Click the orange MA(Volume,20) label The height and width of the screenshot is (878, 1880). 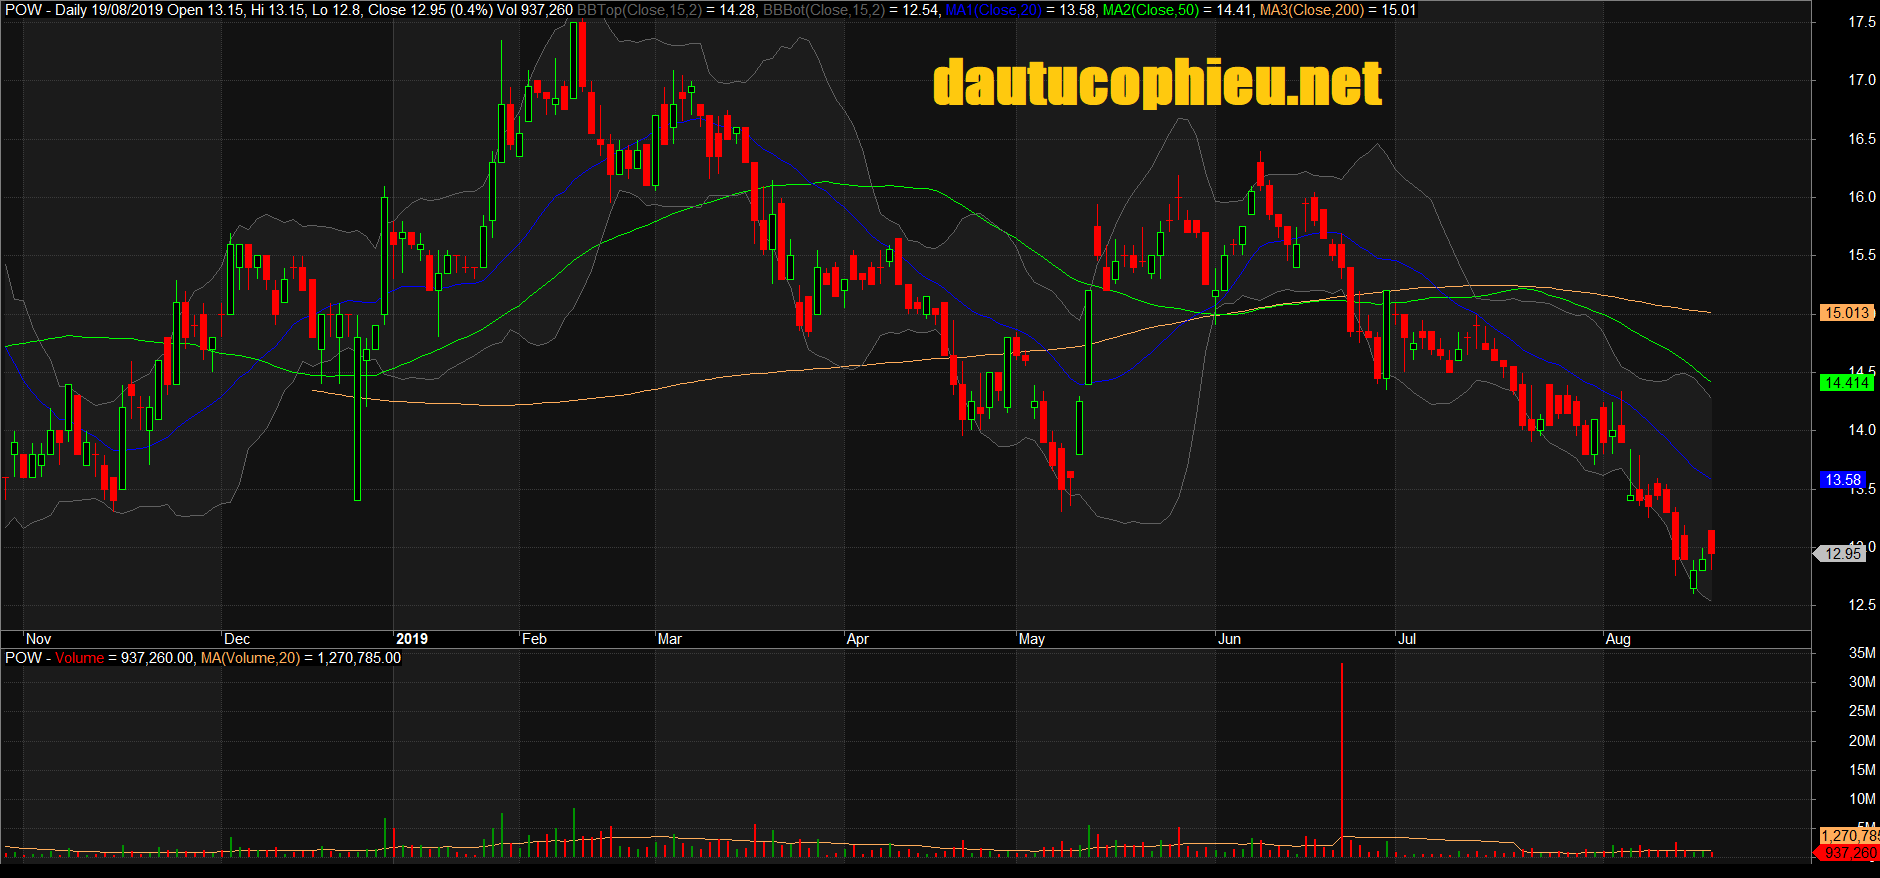point(250,658)
